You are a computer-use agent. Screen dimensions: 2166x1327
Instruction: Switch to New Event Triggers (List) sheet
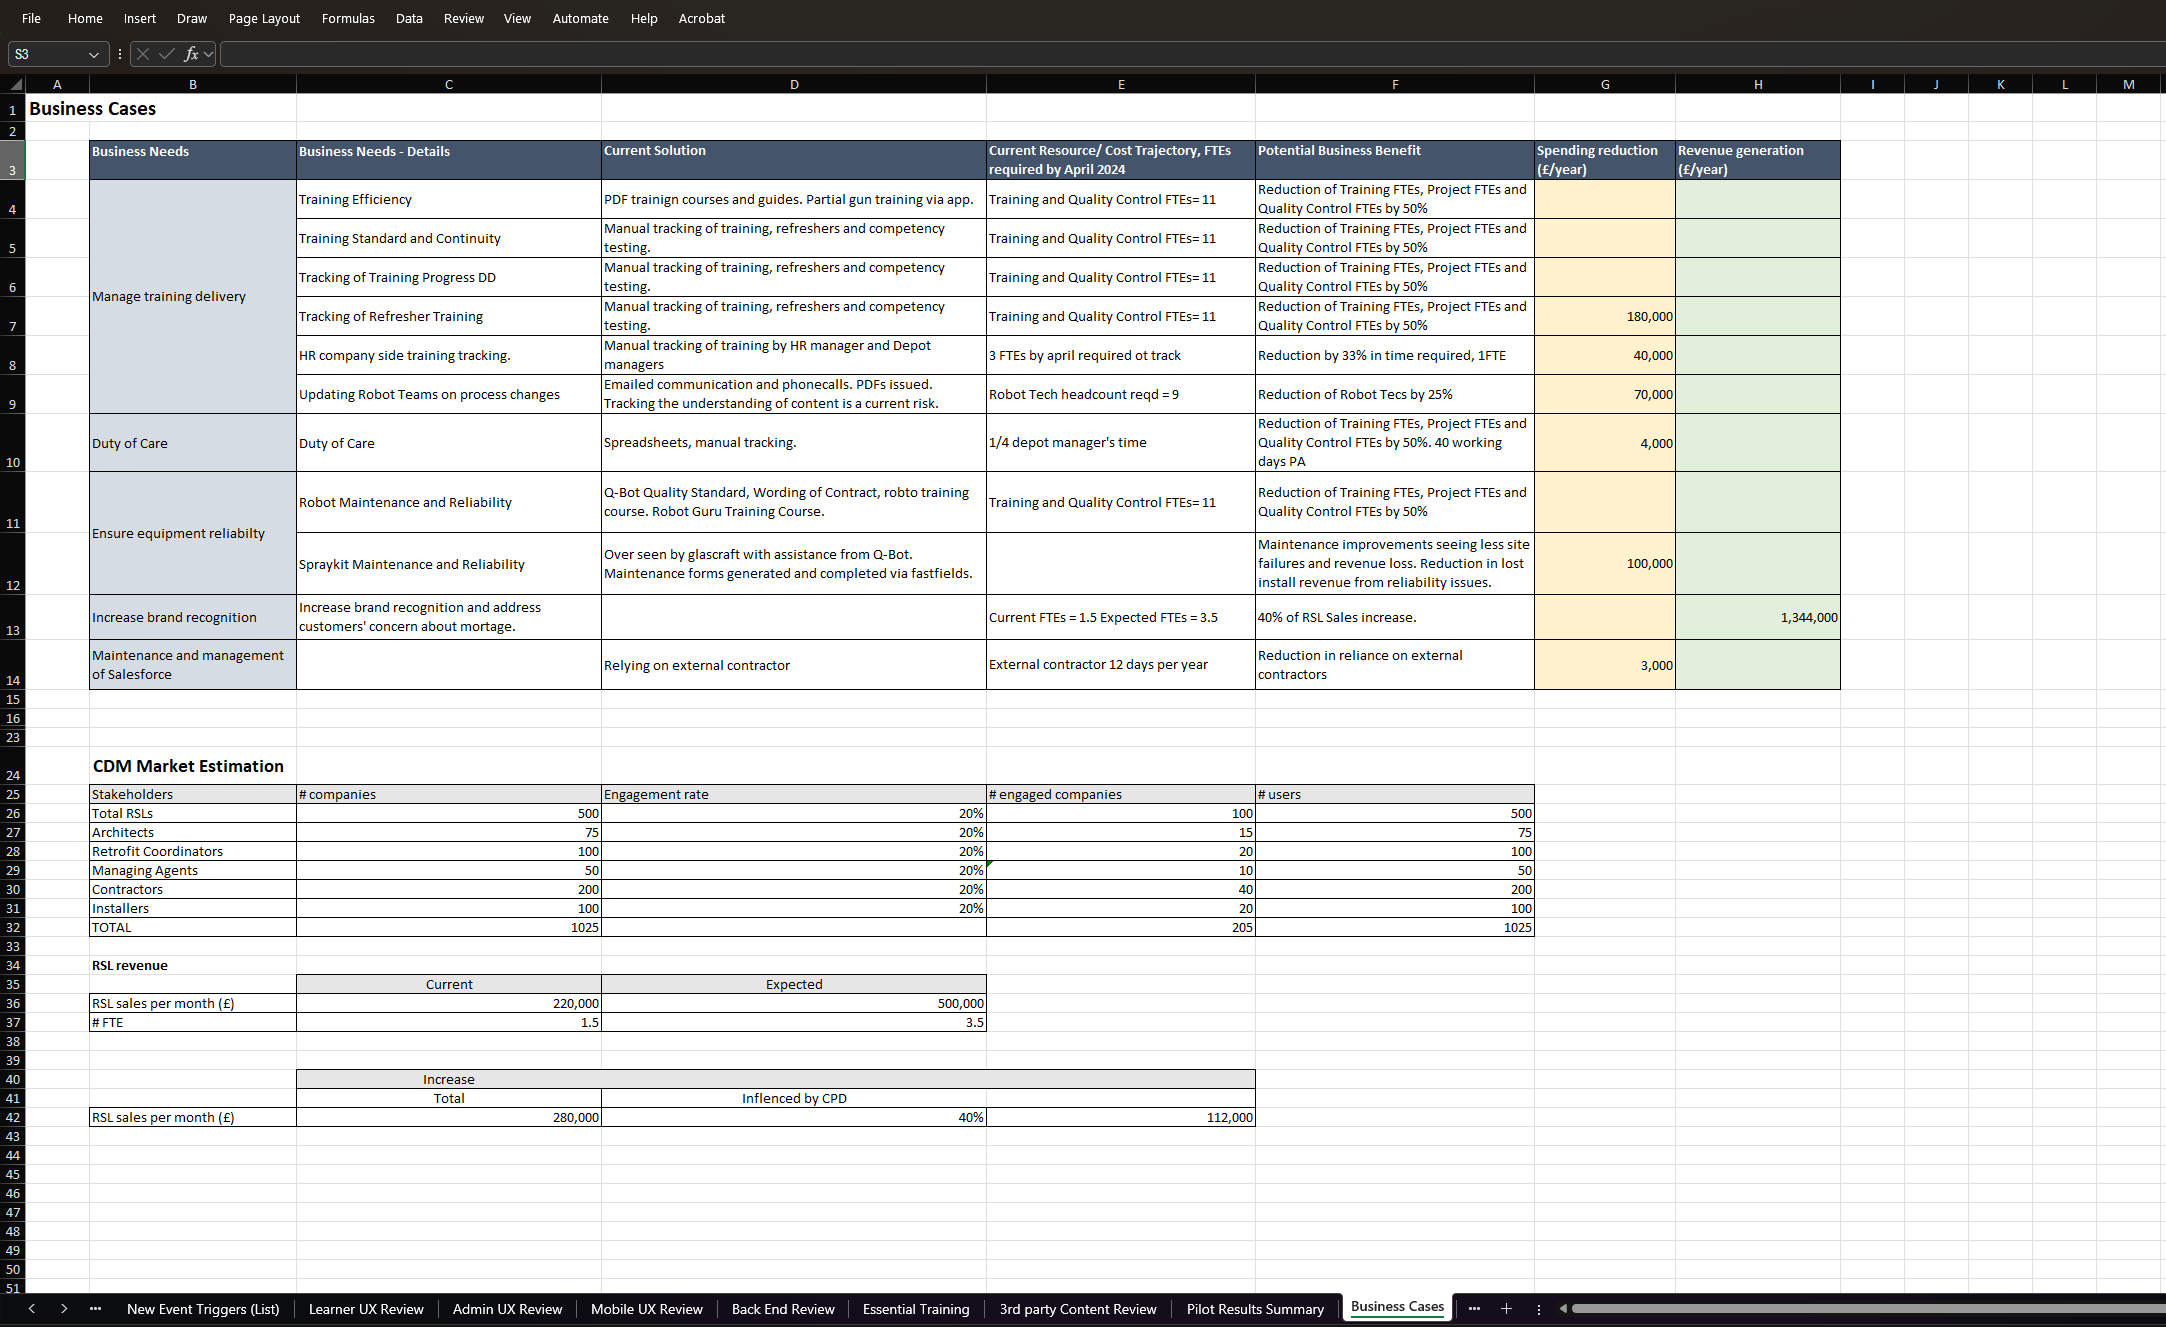(x=203, y=1309)
